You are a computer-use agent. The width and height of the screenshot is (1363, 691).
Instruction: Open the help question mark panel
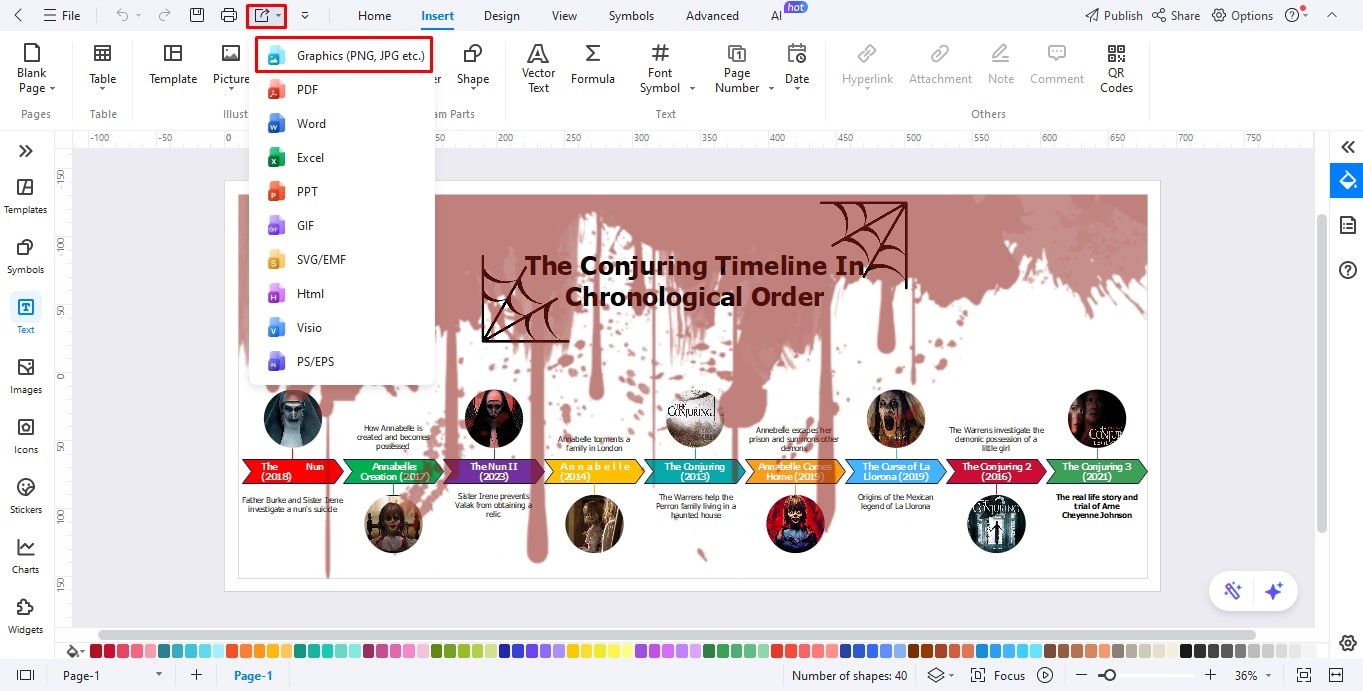1348,270
